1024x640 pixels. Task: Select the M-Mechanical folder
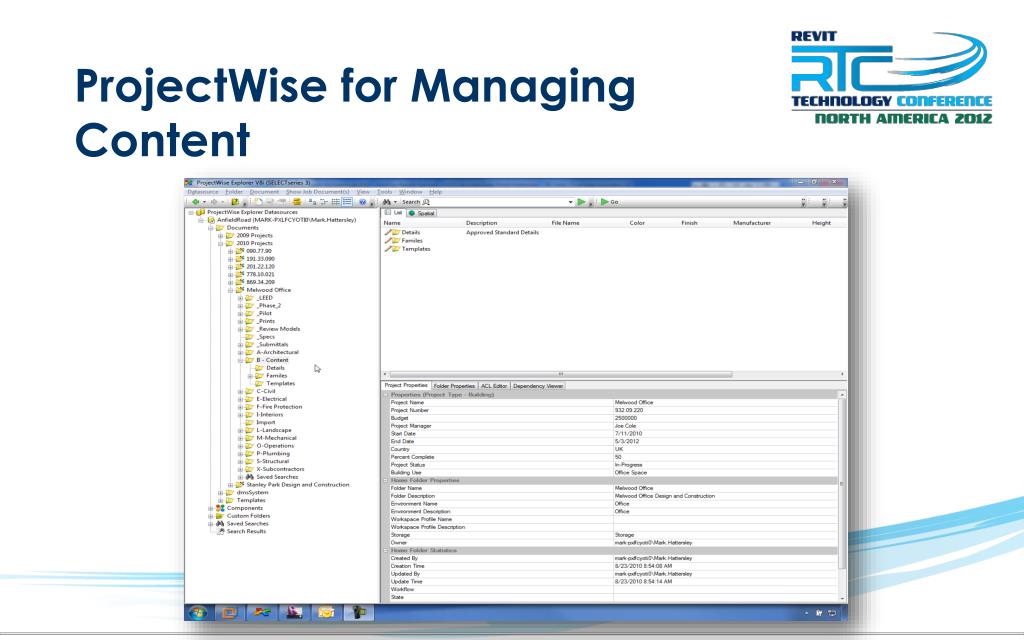coord(276,438)
